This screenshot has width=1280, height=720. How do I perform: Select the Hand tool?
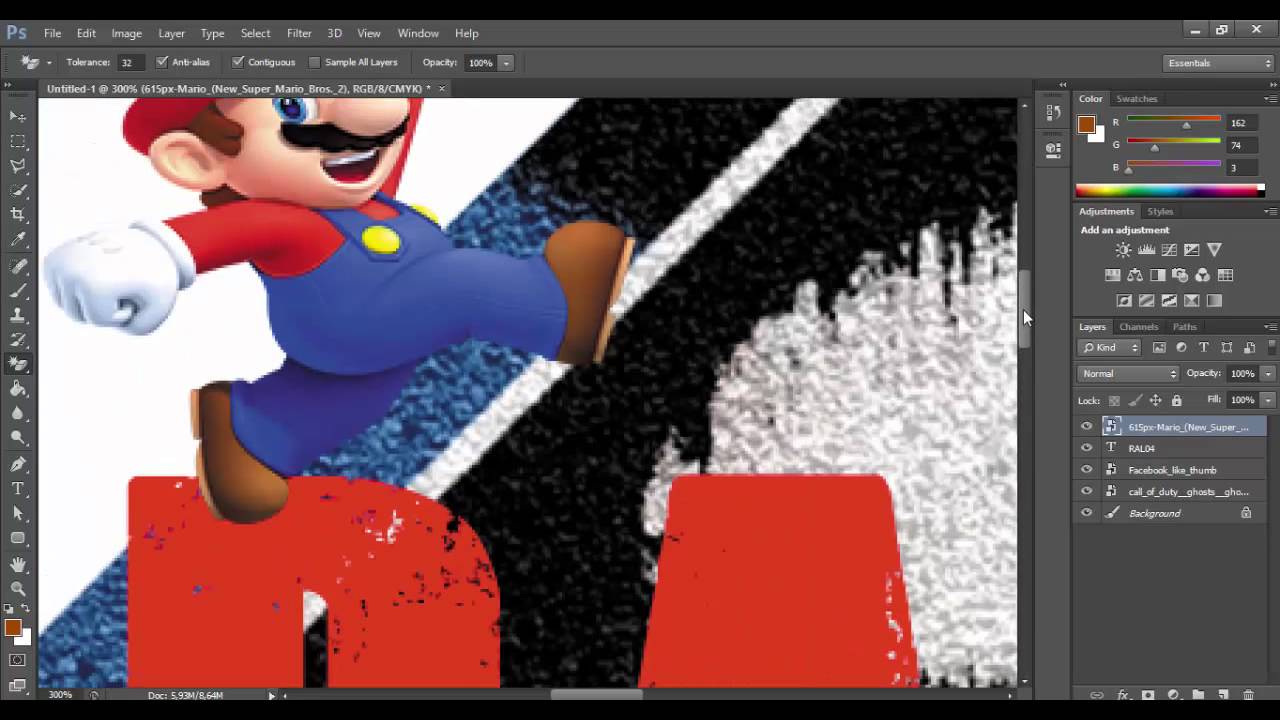pos(18,565)
